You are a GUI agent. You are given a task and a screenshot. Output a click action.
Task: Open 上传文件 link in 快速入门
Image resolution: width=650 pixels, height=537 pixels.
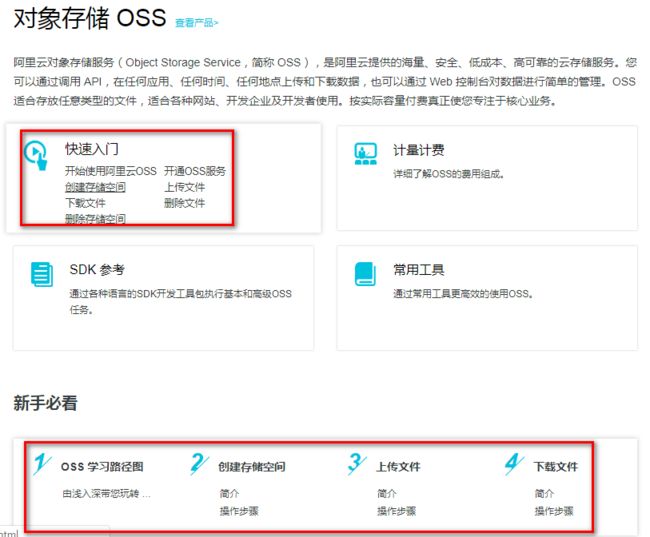point(184,187)
